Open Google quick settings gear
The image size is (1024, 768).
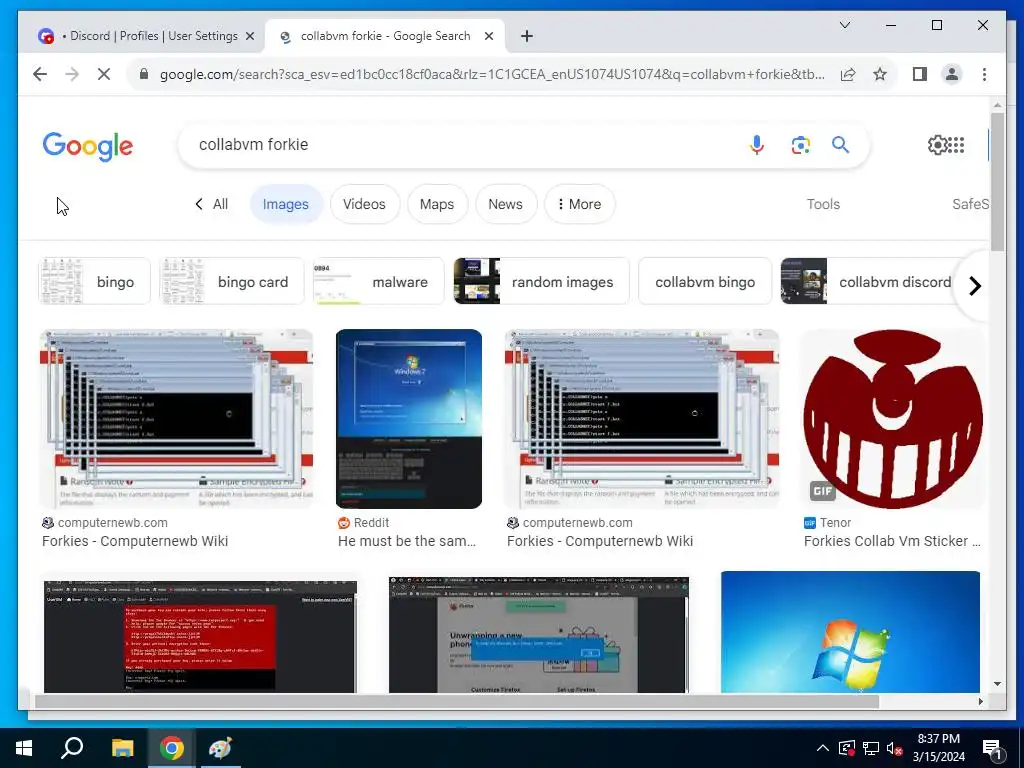pyautogui.click(x=937, y=144)
